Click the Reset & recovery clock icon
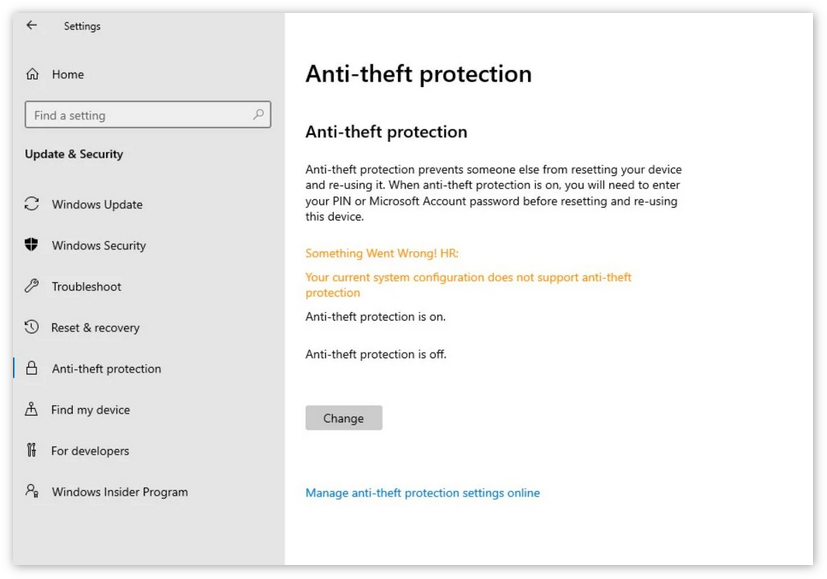 point(32,327)
